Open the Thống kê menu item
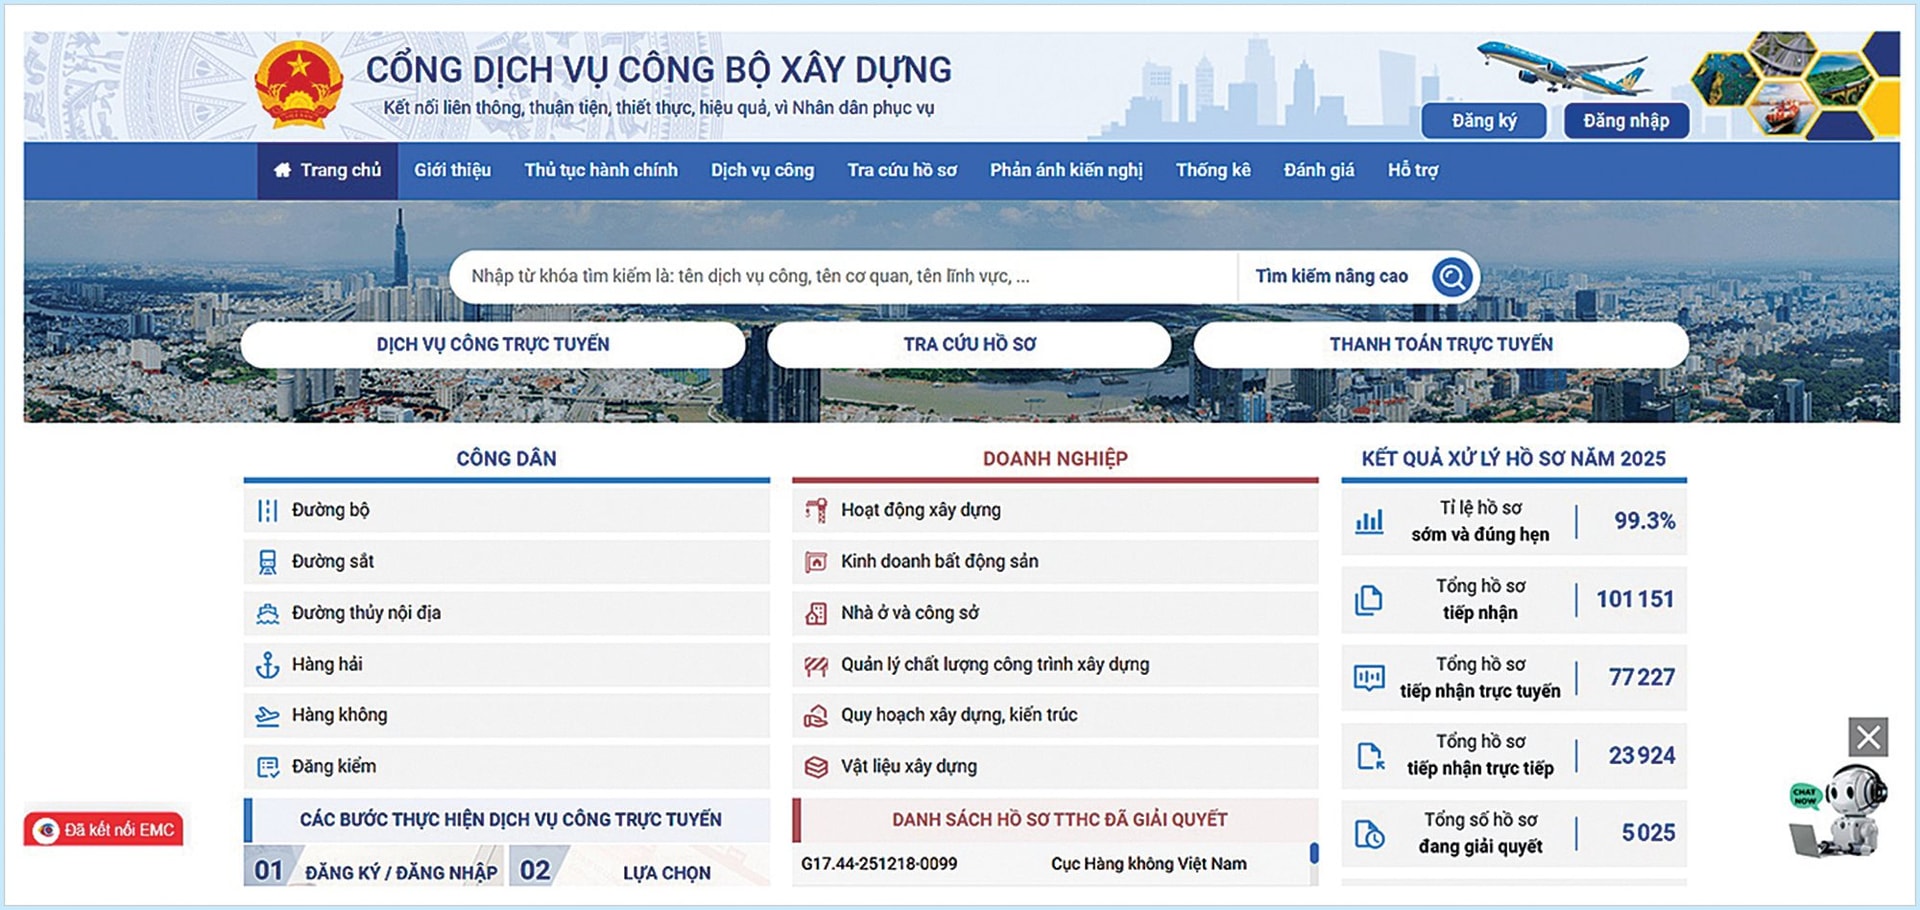The image size is (1920, 910). point(1212,170)
